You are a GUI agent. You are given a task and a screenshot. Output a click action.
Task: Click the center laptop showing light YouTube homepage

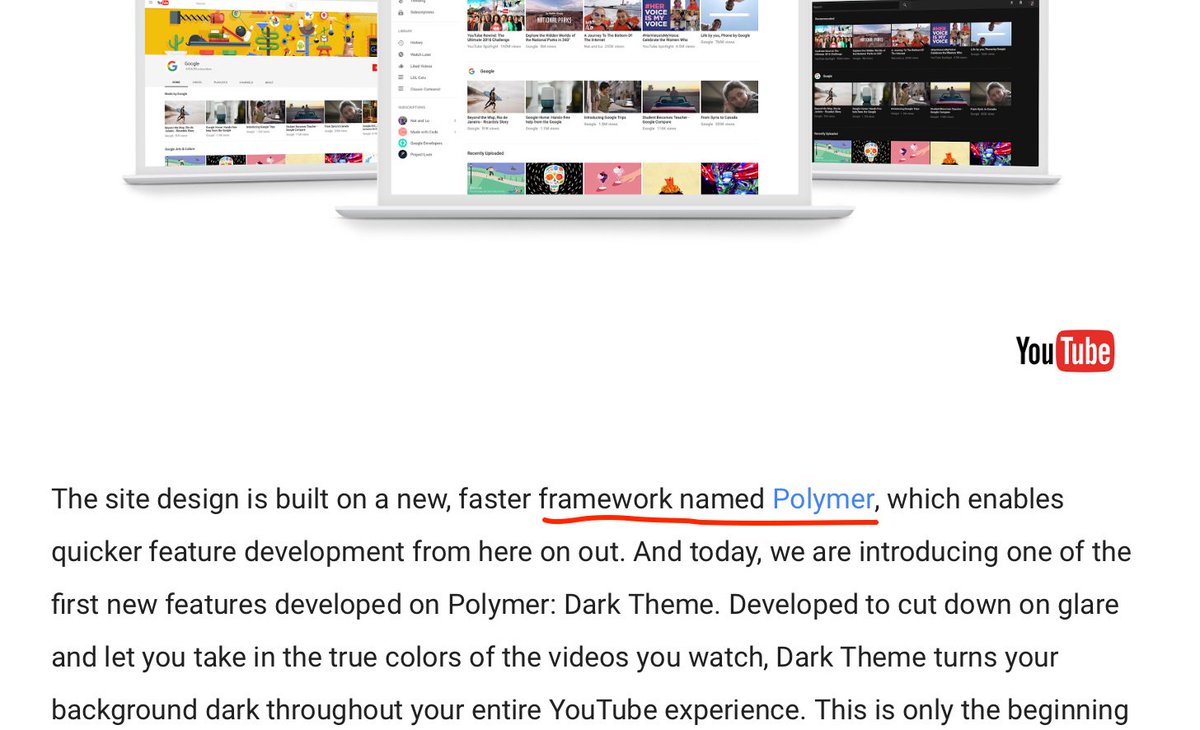[x=595, y=110]
